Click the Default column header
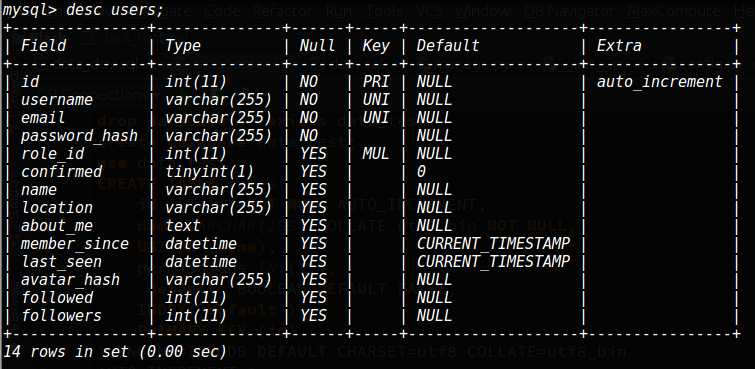The height and width of the screenshot is (369, 755). [x=448, y=46]
